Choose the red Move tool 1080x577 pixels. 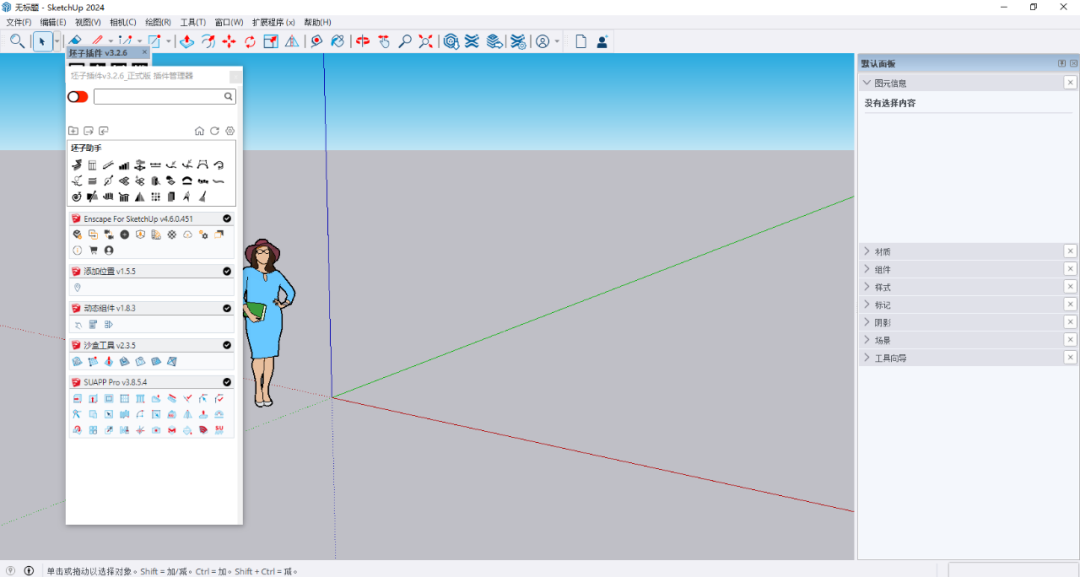tap(229, 41)
